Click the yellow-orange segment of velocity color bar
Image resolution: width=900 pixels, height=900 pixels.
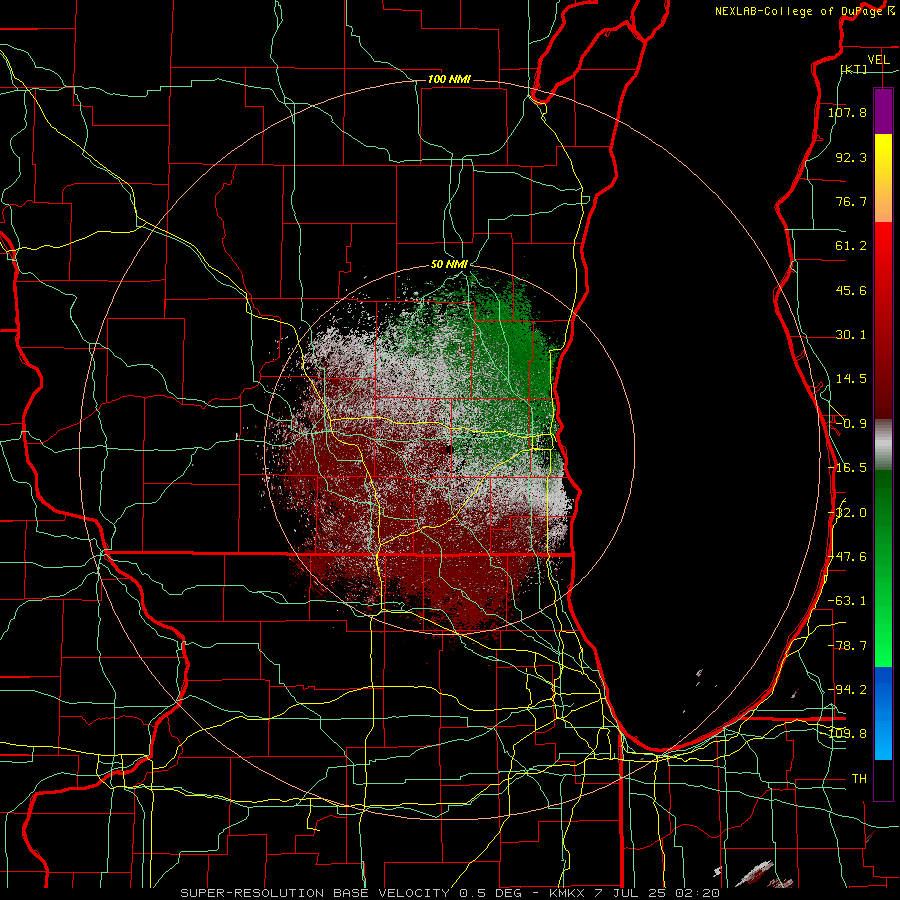[883, 178]
